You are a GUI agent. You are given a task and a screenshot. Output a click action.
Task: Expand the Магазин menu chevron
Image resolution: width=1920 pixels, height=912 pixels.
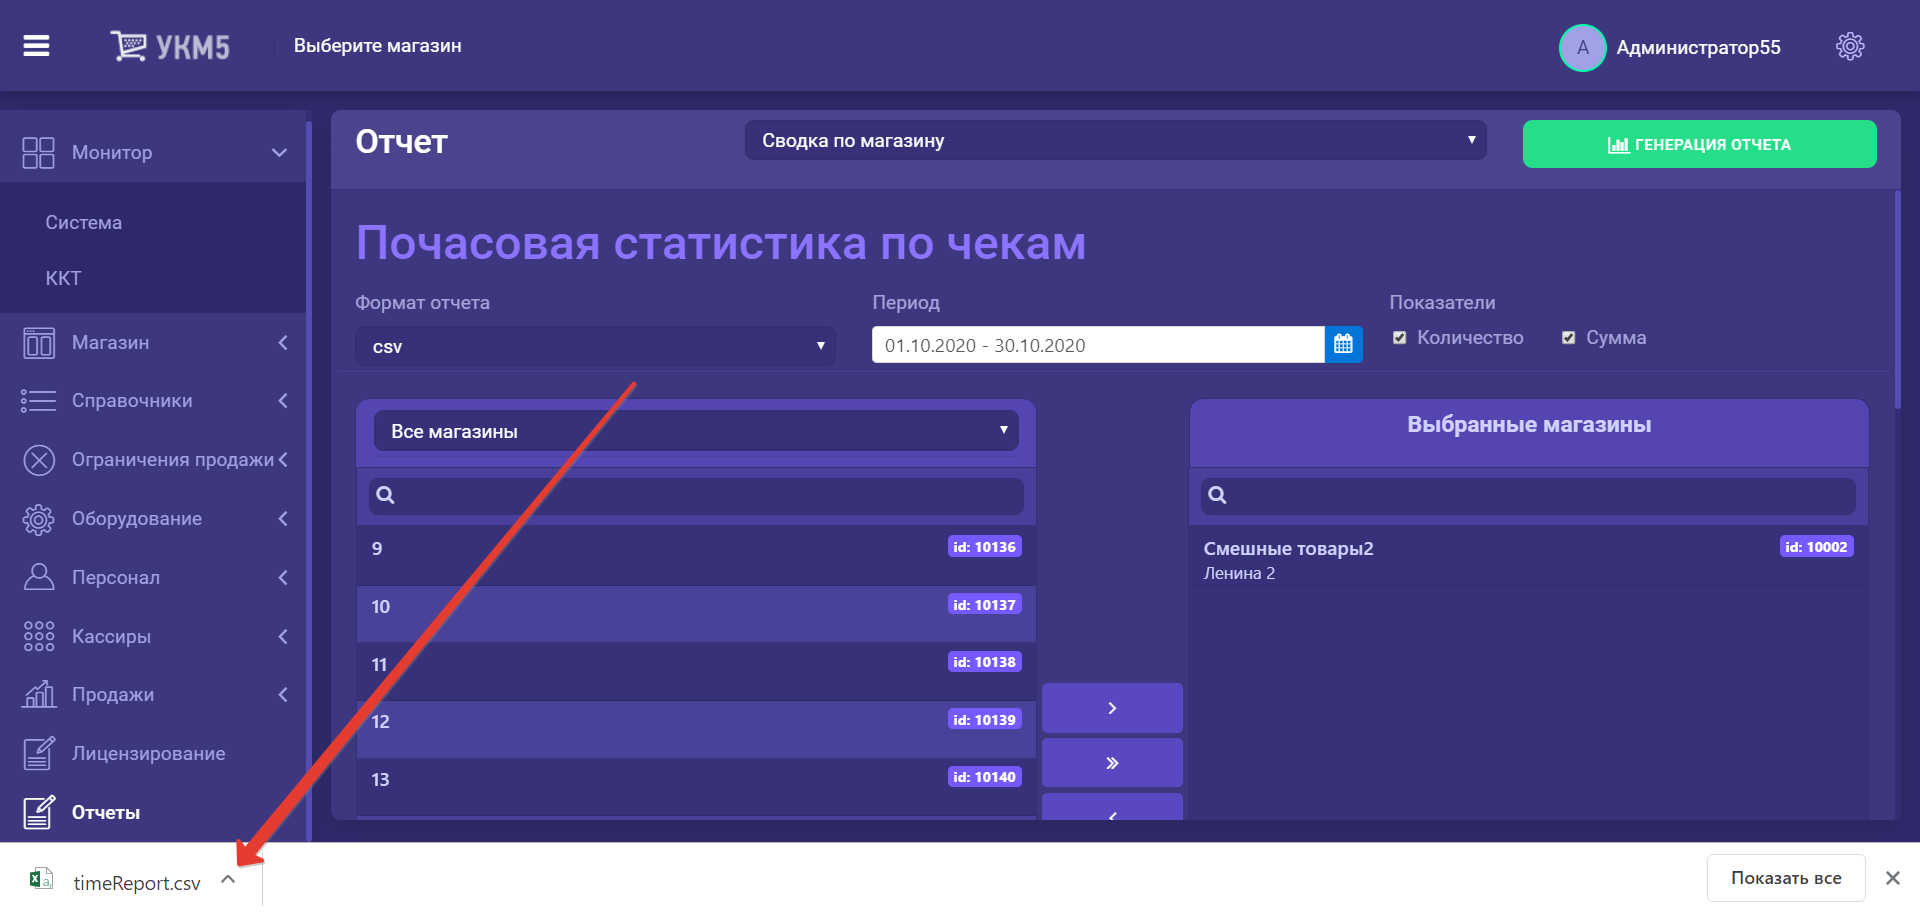pos(283,342)
